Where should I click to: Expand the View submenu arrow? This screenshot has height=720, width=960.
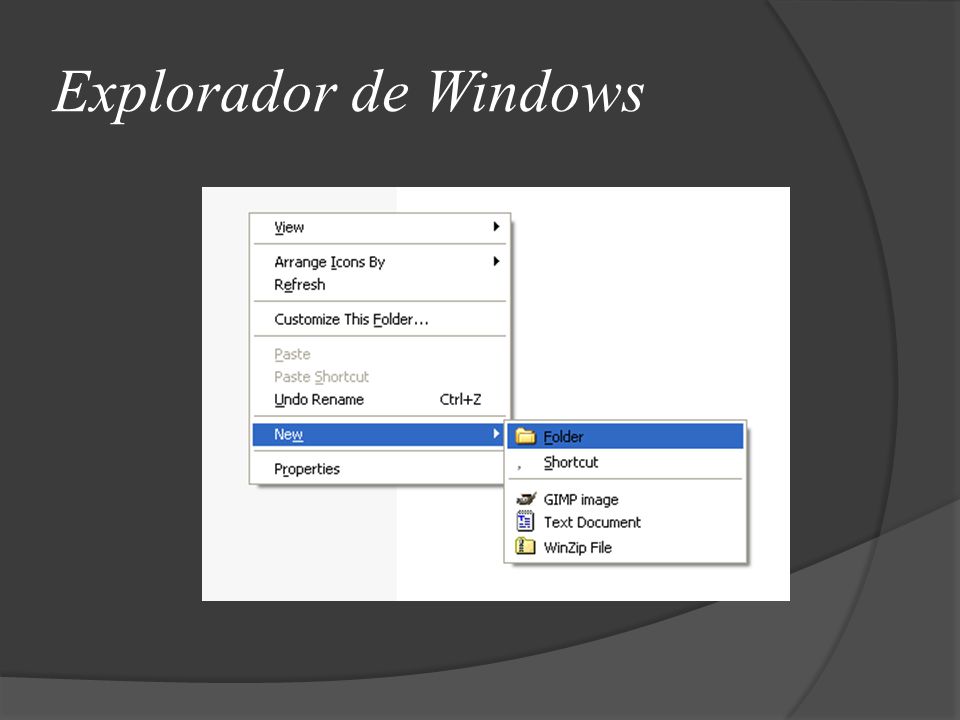click(496, 227)
